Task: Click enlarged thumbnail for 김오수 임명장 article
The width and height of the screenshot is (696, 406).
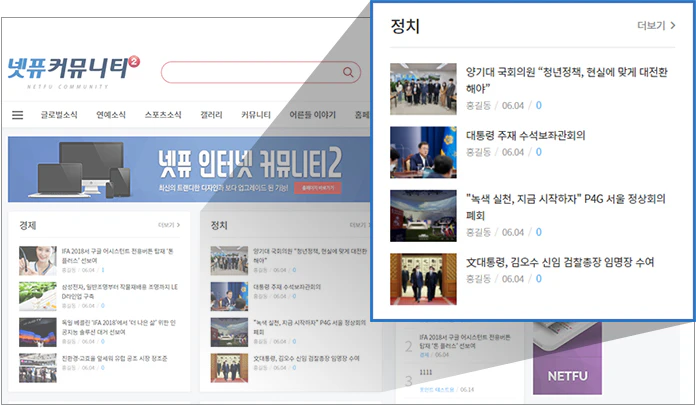Action: click(x=423, y=279)
